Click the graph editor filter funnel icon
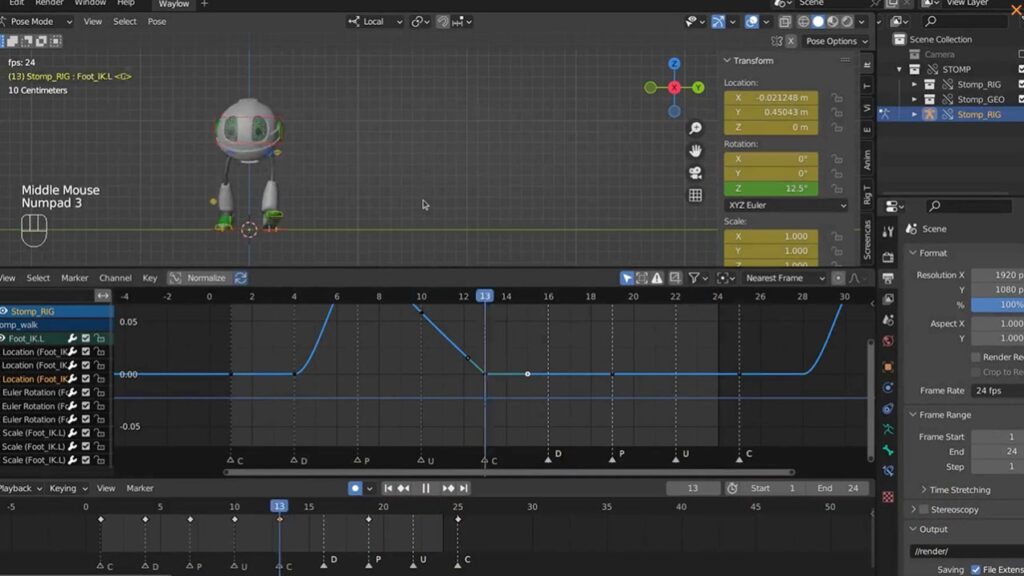The width and height of the screenshot is (1024, 576). [x=694, y=278]
